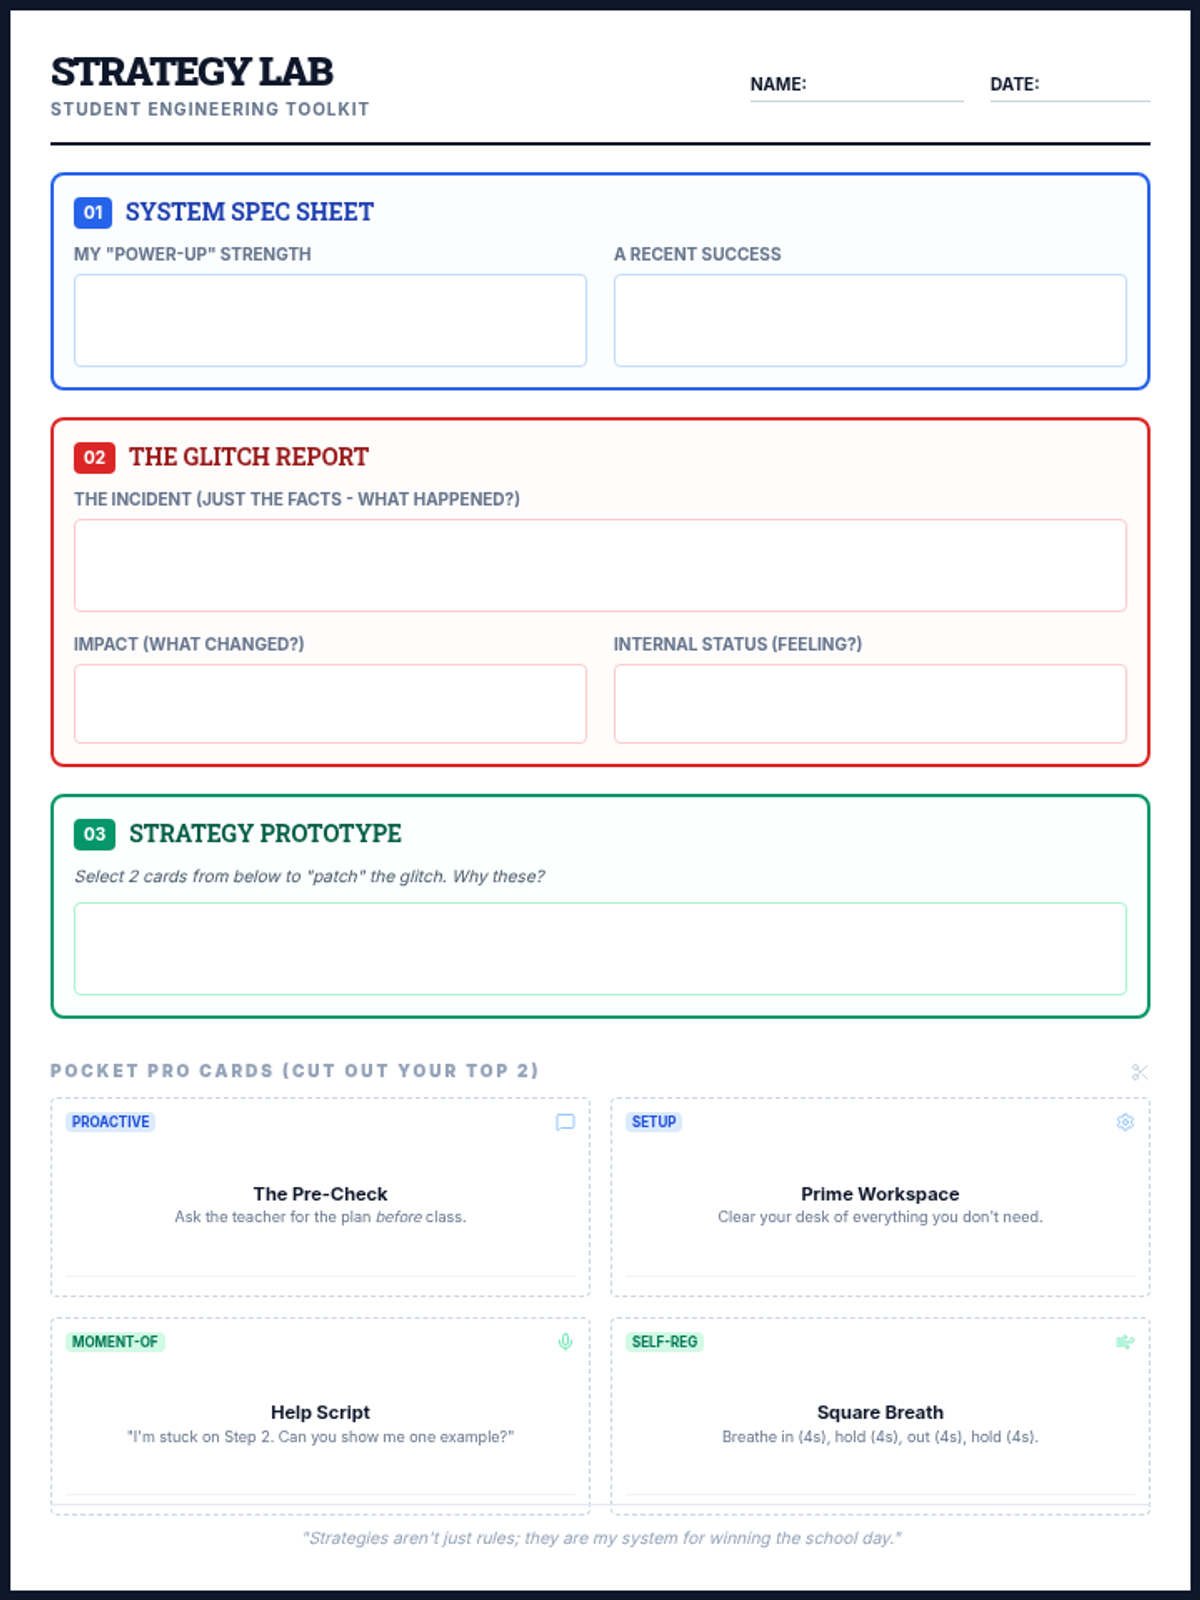The image size is (1200, 1600).
Task: Click the scissors icon beside Pocket Pro Cards
Action: coord(1139,1072)
